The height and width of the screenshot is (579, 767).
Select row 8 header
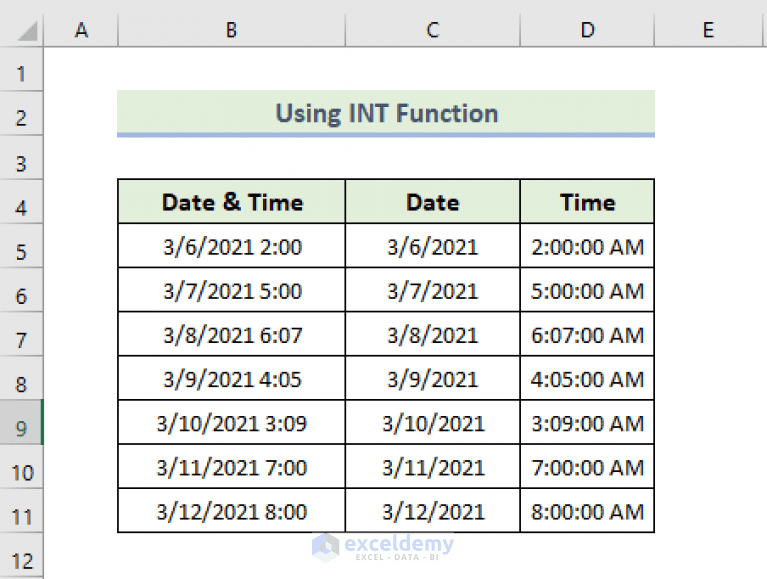[x=22, y=379]
